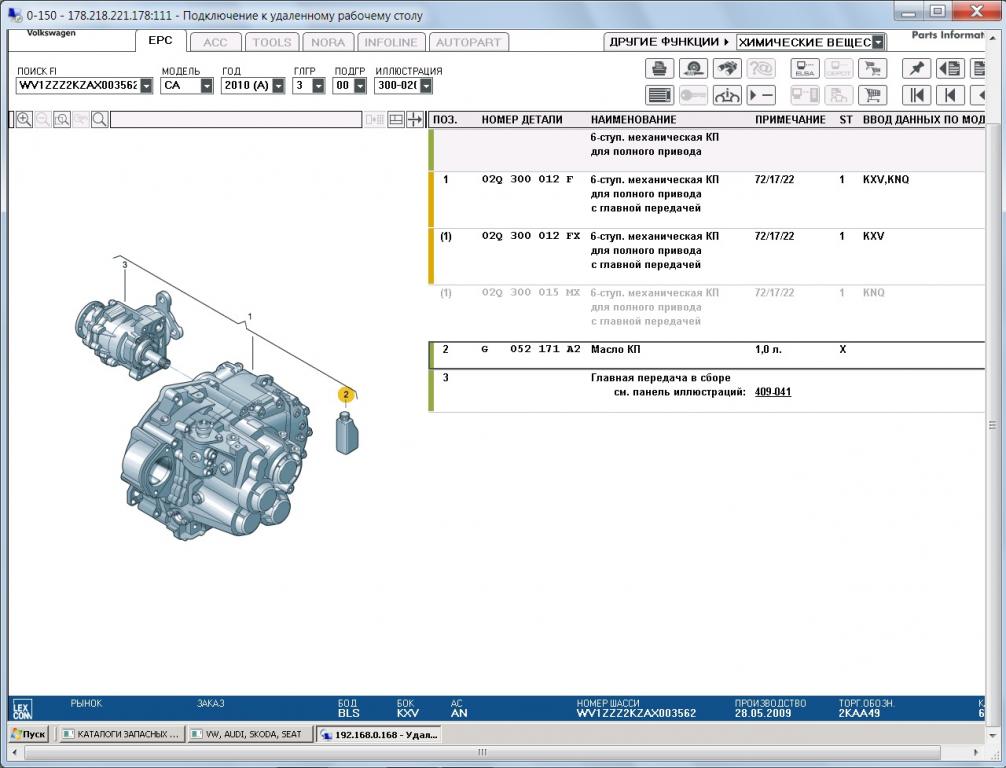
Task: Switch to the ACC tab
Action: click(216, 42)
